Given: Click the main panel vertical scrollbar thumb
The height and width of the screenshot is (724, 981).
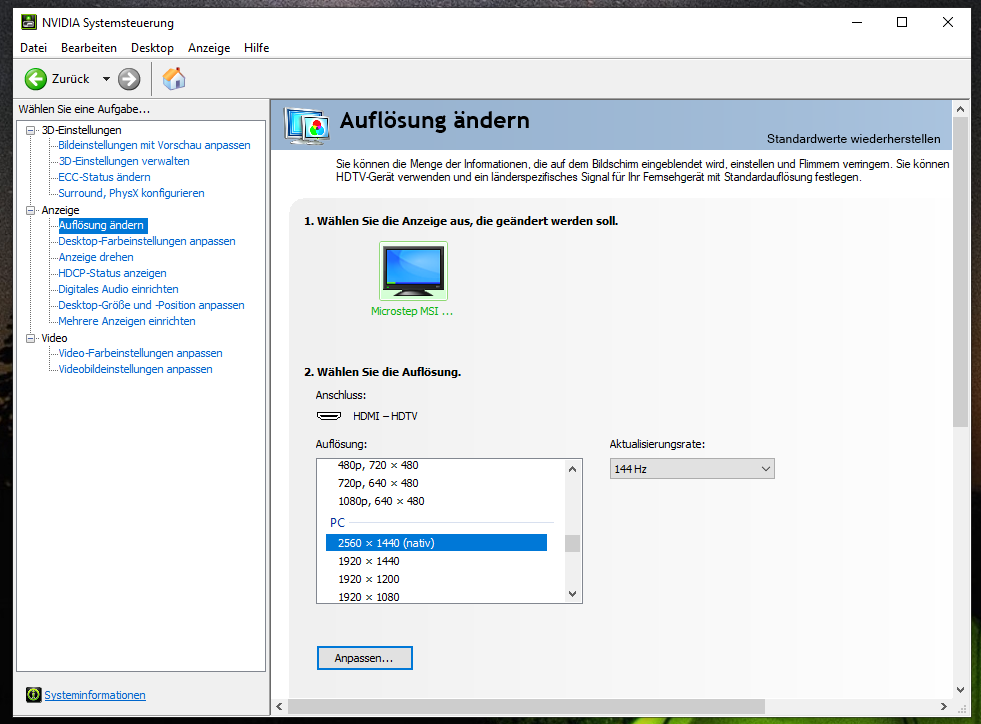Looking at the screenshot, I should pos(960,272).
